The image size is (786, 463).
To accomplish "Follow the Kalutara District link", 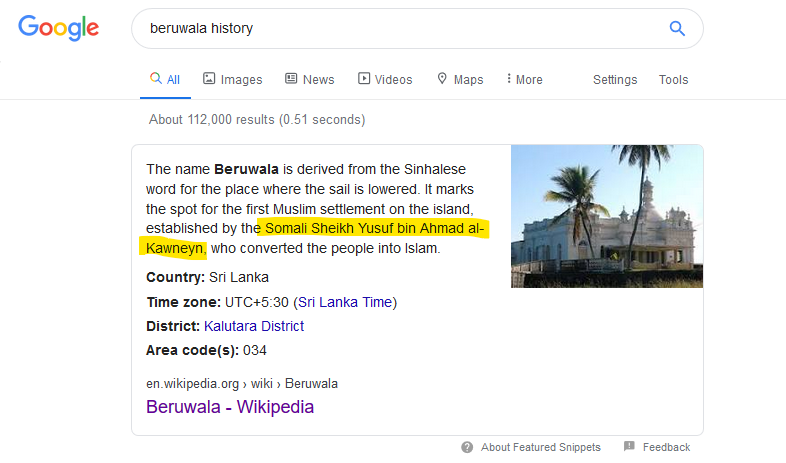I will pyautogui.click(x=254, y=326).
